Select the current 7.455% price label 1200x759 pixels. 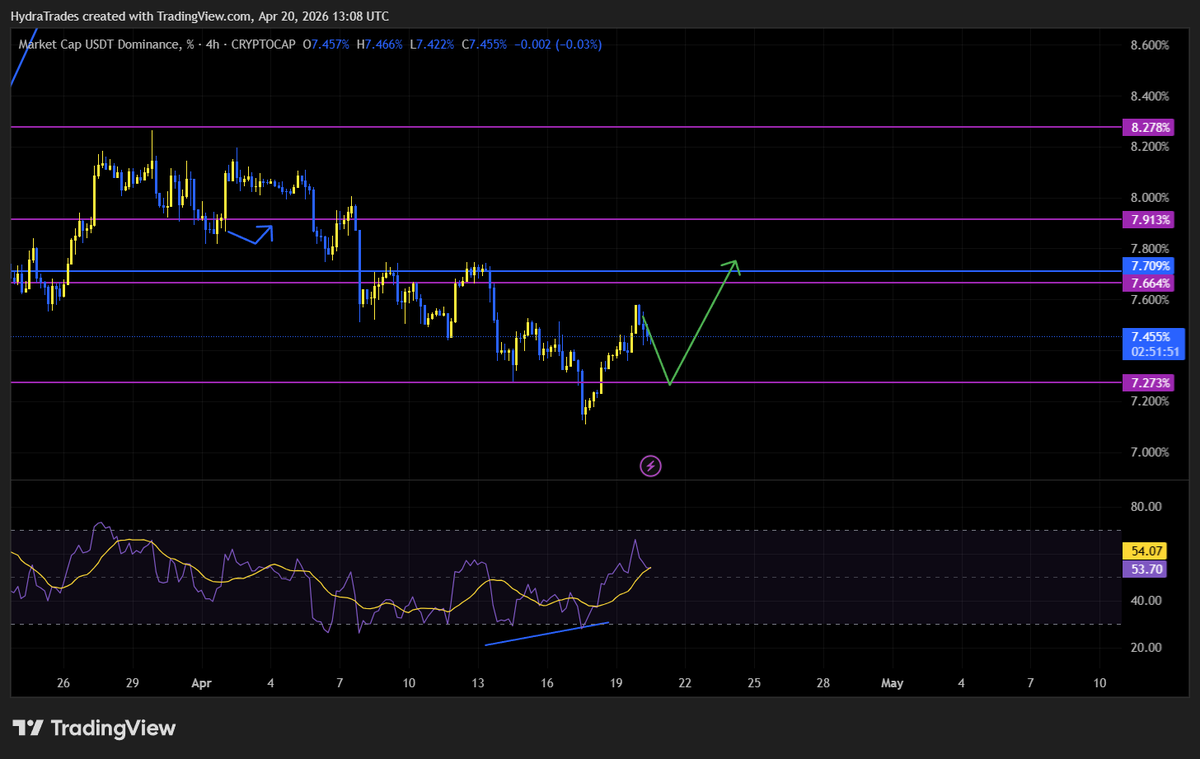1148,338
